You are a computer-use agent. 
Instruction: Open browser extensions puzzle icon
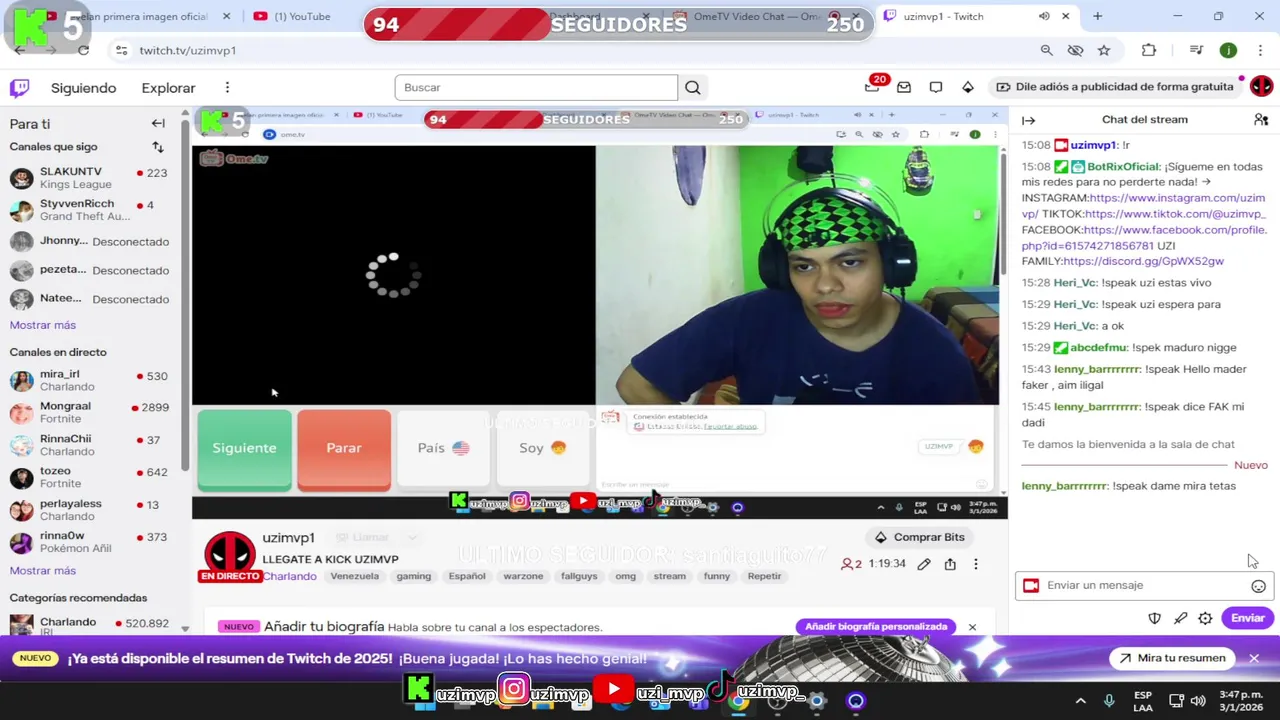point(1149,50)
